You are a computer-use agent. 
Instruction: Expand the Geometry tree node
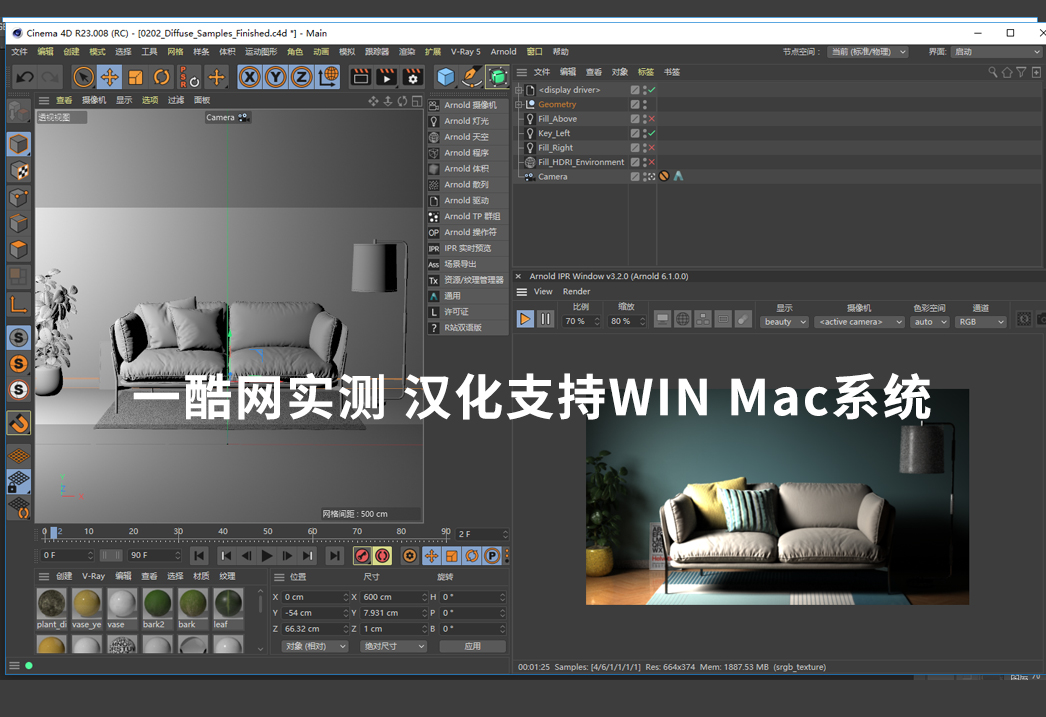click(519, 105)
